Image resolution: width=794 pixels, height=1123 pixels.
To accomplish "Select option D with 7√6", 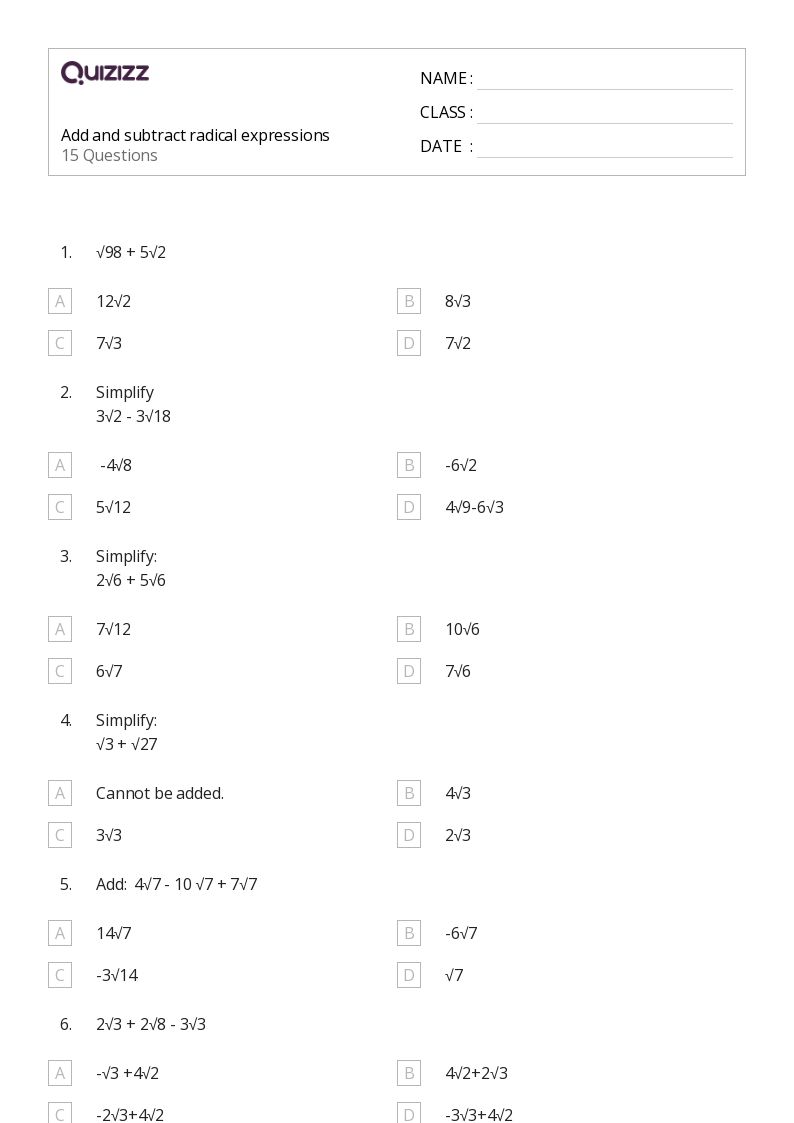I will tap(409, 671).
